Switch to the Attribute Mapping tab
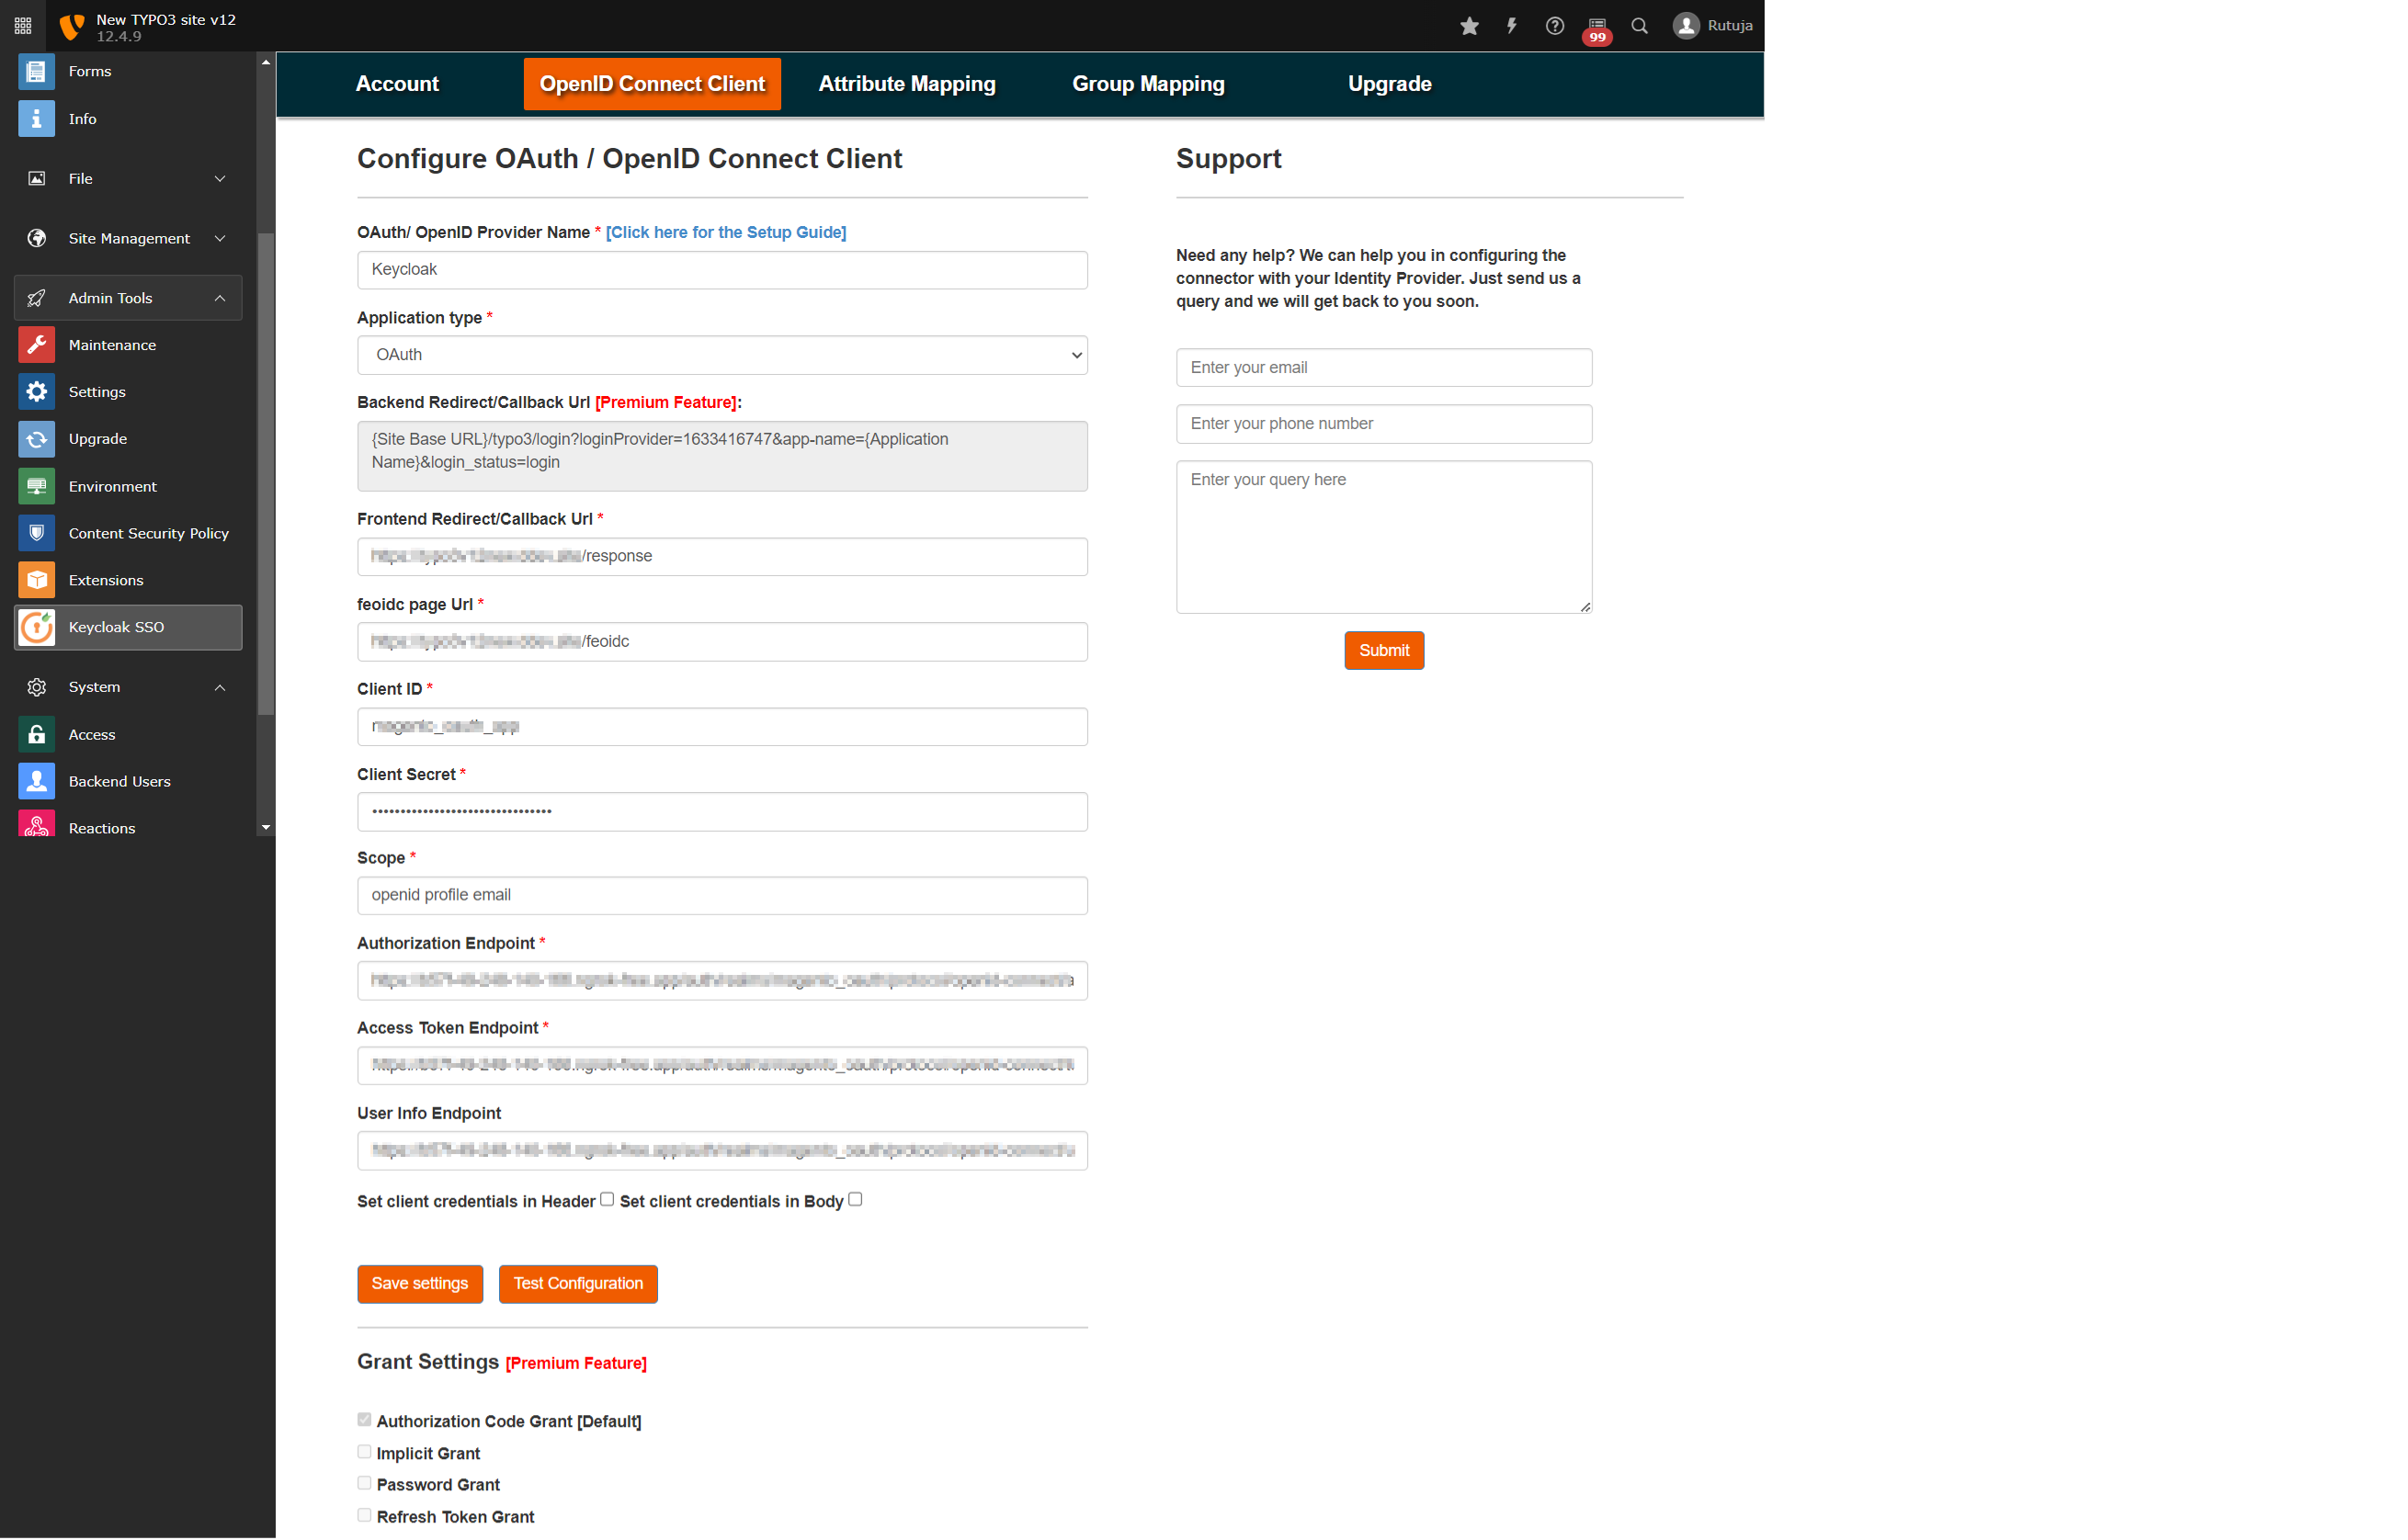Image resolution: width=2408 pixels, height=1540 pixels. pos(906,84)
